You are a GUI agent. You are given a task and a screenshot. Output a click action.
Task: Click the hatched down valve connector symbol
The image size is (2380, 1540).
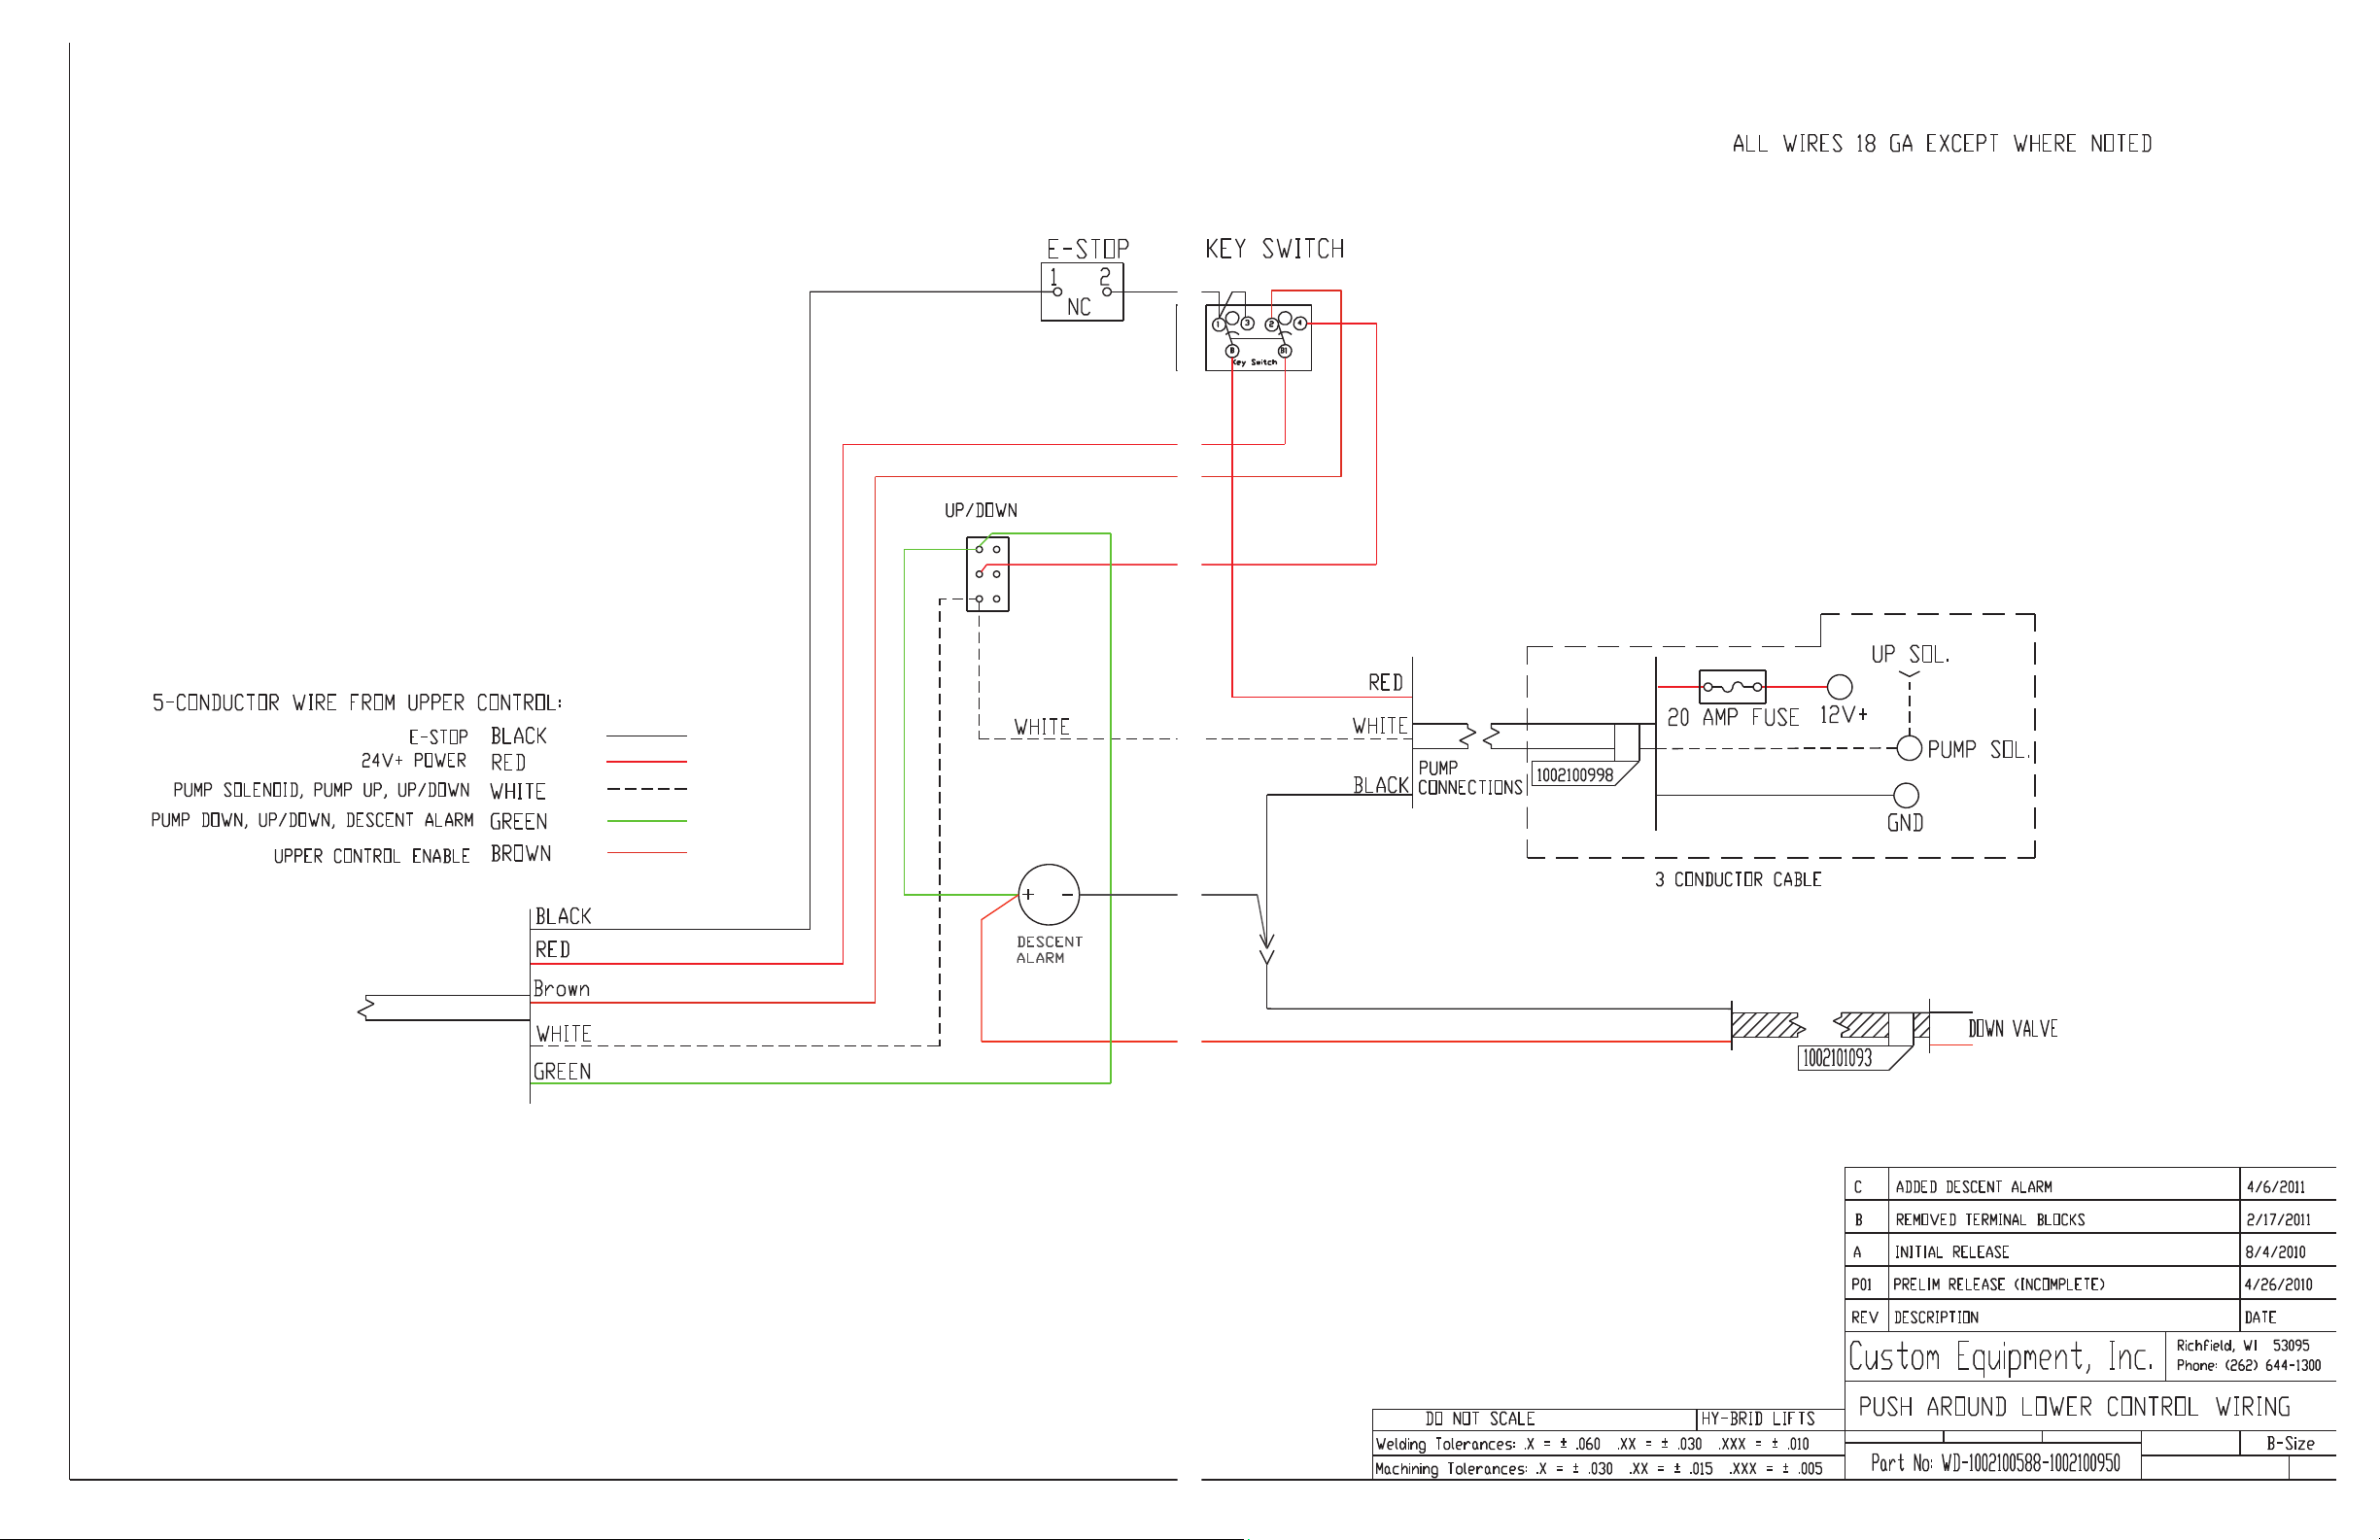point(1830,1026)
